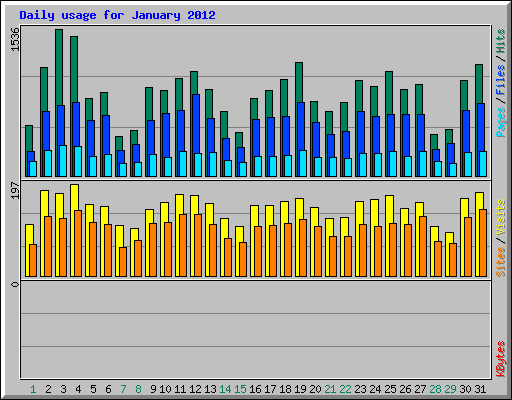Click the 'Visits' legend label
Viewport: 512px width, 400px height.
[500, 218]
